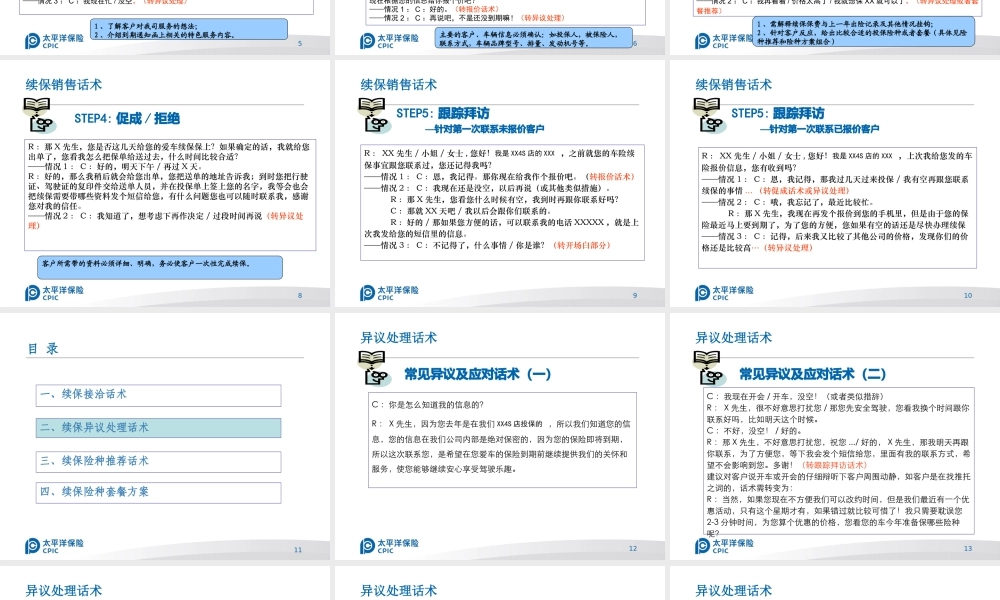The height and width of the screenshot is (600, 1000).
Task: Click the script text box on slide 10
Action: (x=837, y=206)
